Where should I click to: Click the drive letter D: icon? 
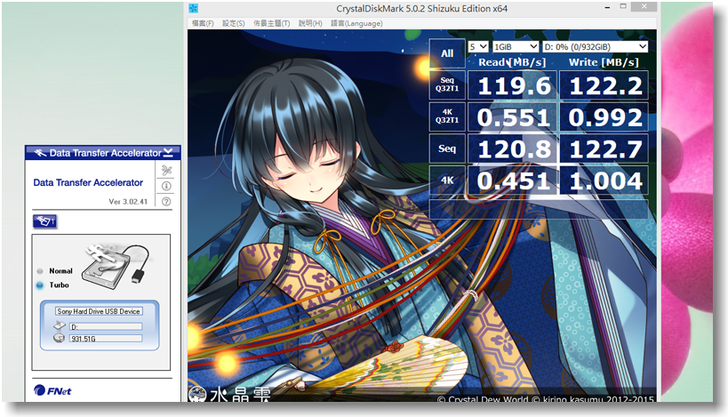61,325
